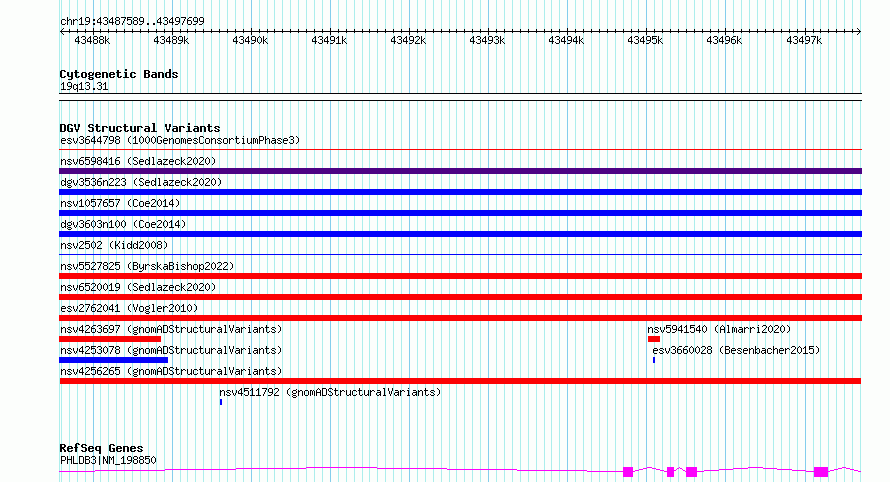Image resolution: width=890 pixels, height=482 pixels.
Task: Click the 43491k ruler tick label
Action: pyautogui.click(x=329, y=40)
